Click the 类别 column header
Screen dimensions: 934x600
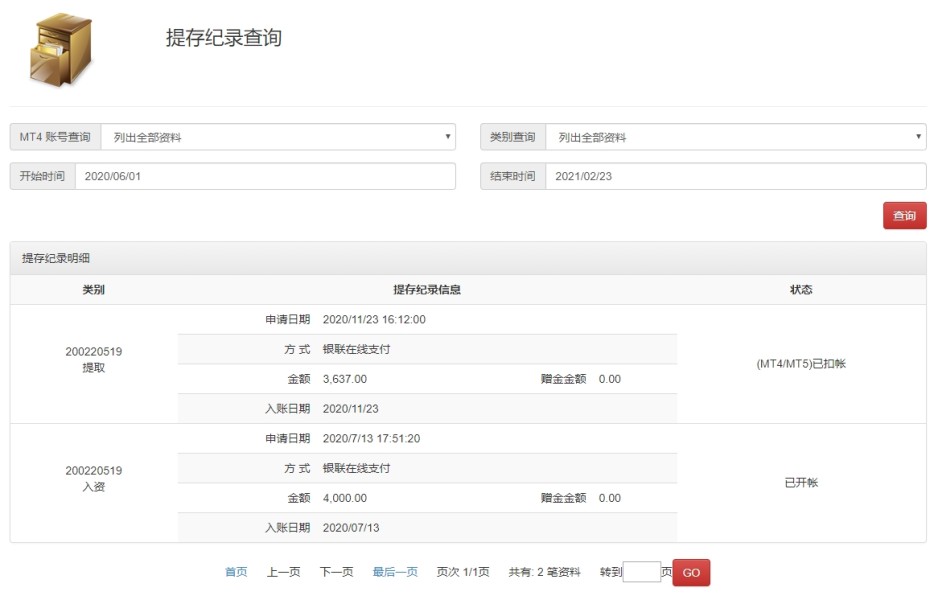[93, 290]
